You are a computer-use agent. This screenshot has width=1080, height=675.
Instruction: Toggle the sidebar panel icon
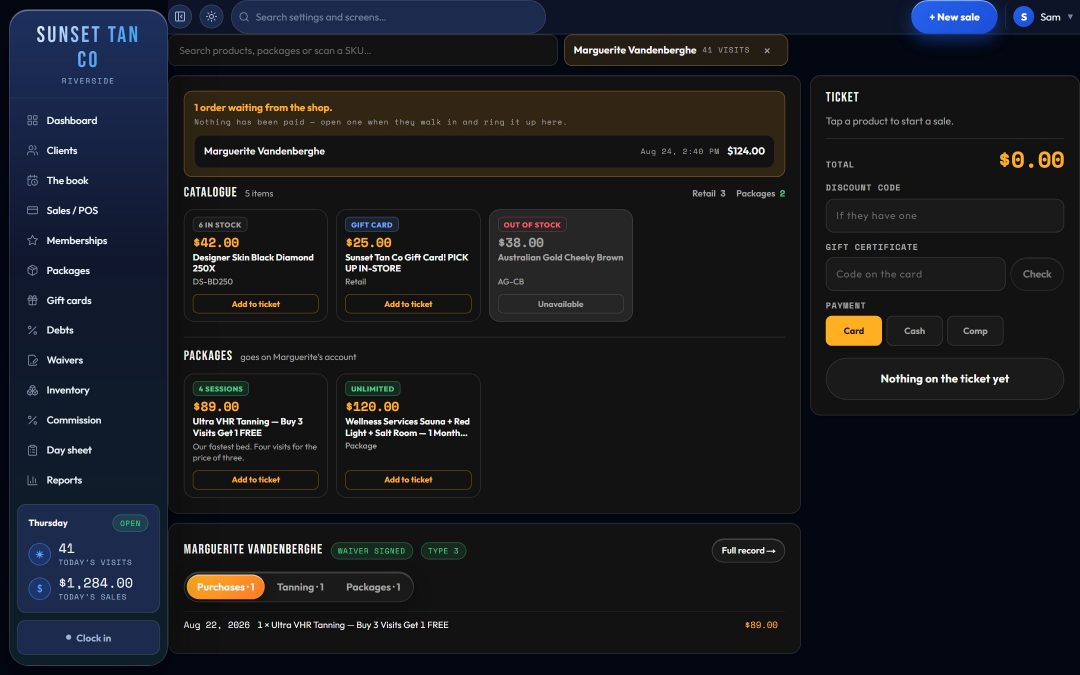click(x=180, y=17)
